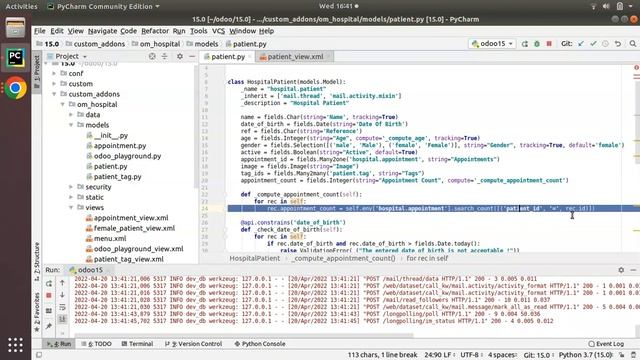Collapse the om_hospital folder
Viewport: 640px width, 360px height.
tap(62, 104)
